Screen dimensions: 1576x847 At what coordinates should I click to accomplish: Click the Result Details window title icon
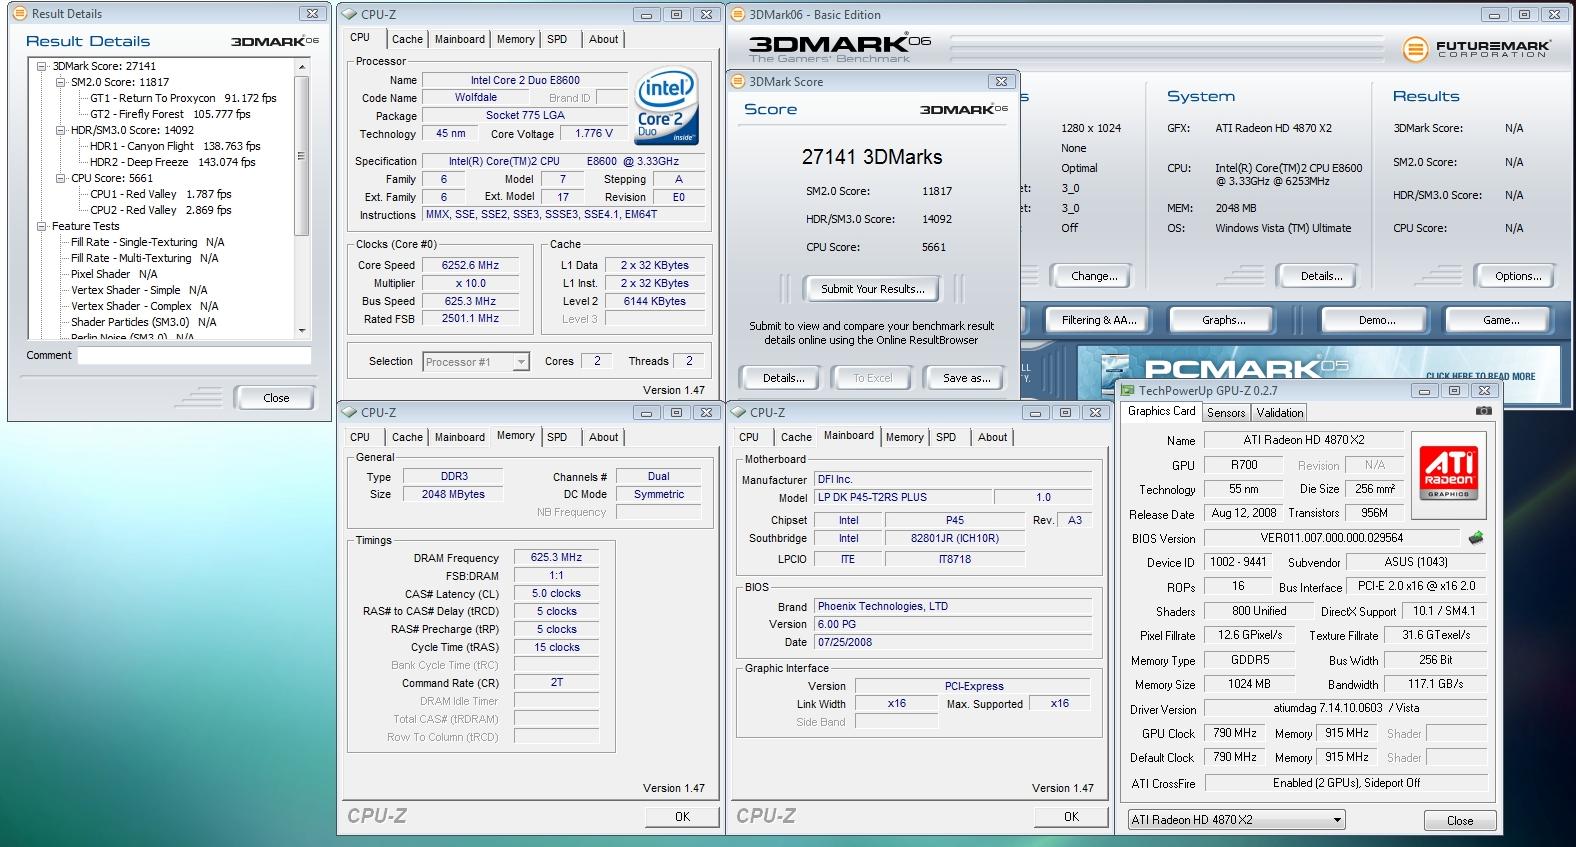click(20, 14)
